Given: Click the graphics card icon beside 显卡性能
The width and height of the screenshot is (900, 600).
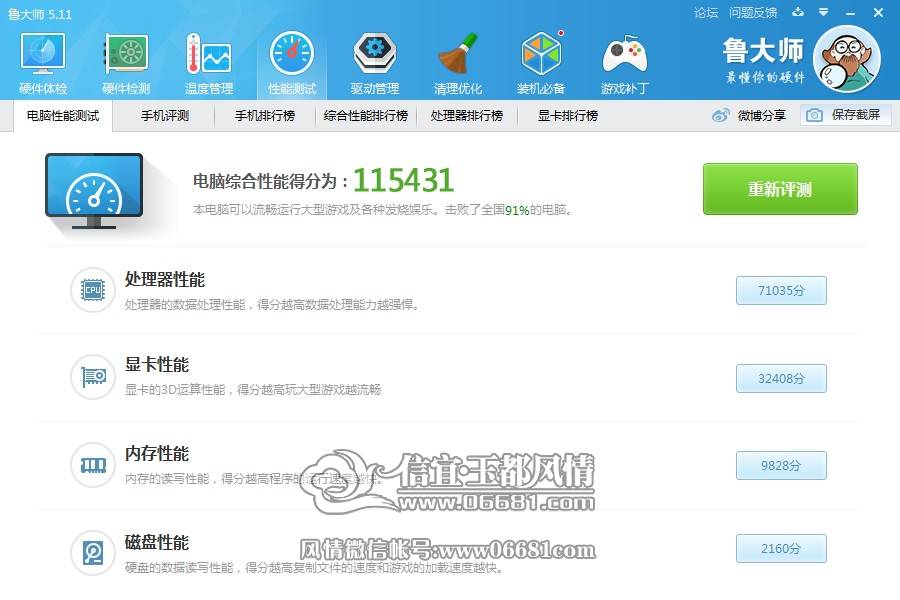Looking at the screenshot, I should pos(93,377).
